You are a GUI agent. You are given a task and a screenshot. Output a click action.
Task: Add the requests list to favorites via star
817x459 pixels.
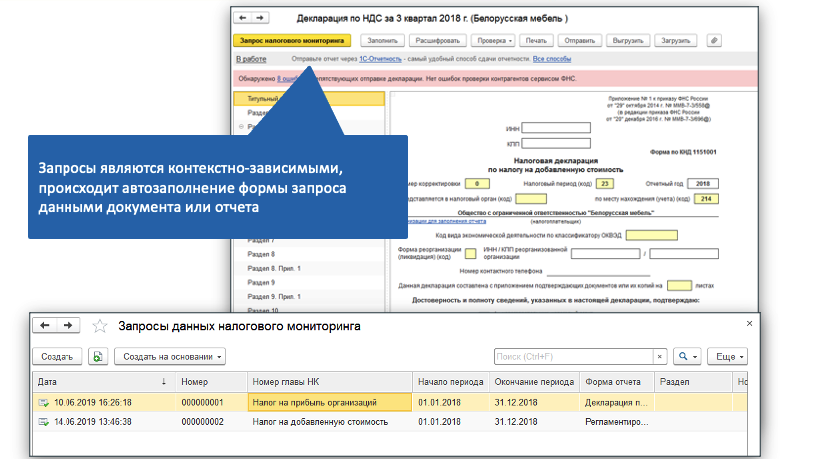pyautogui.click(x=99, y=326)
